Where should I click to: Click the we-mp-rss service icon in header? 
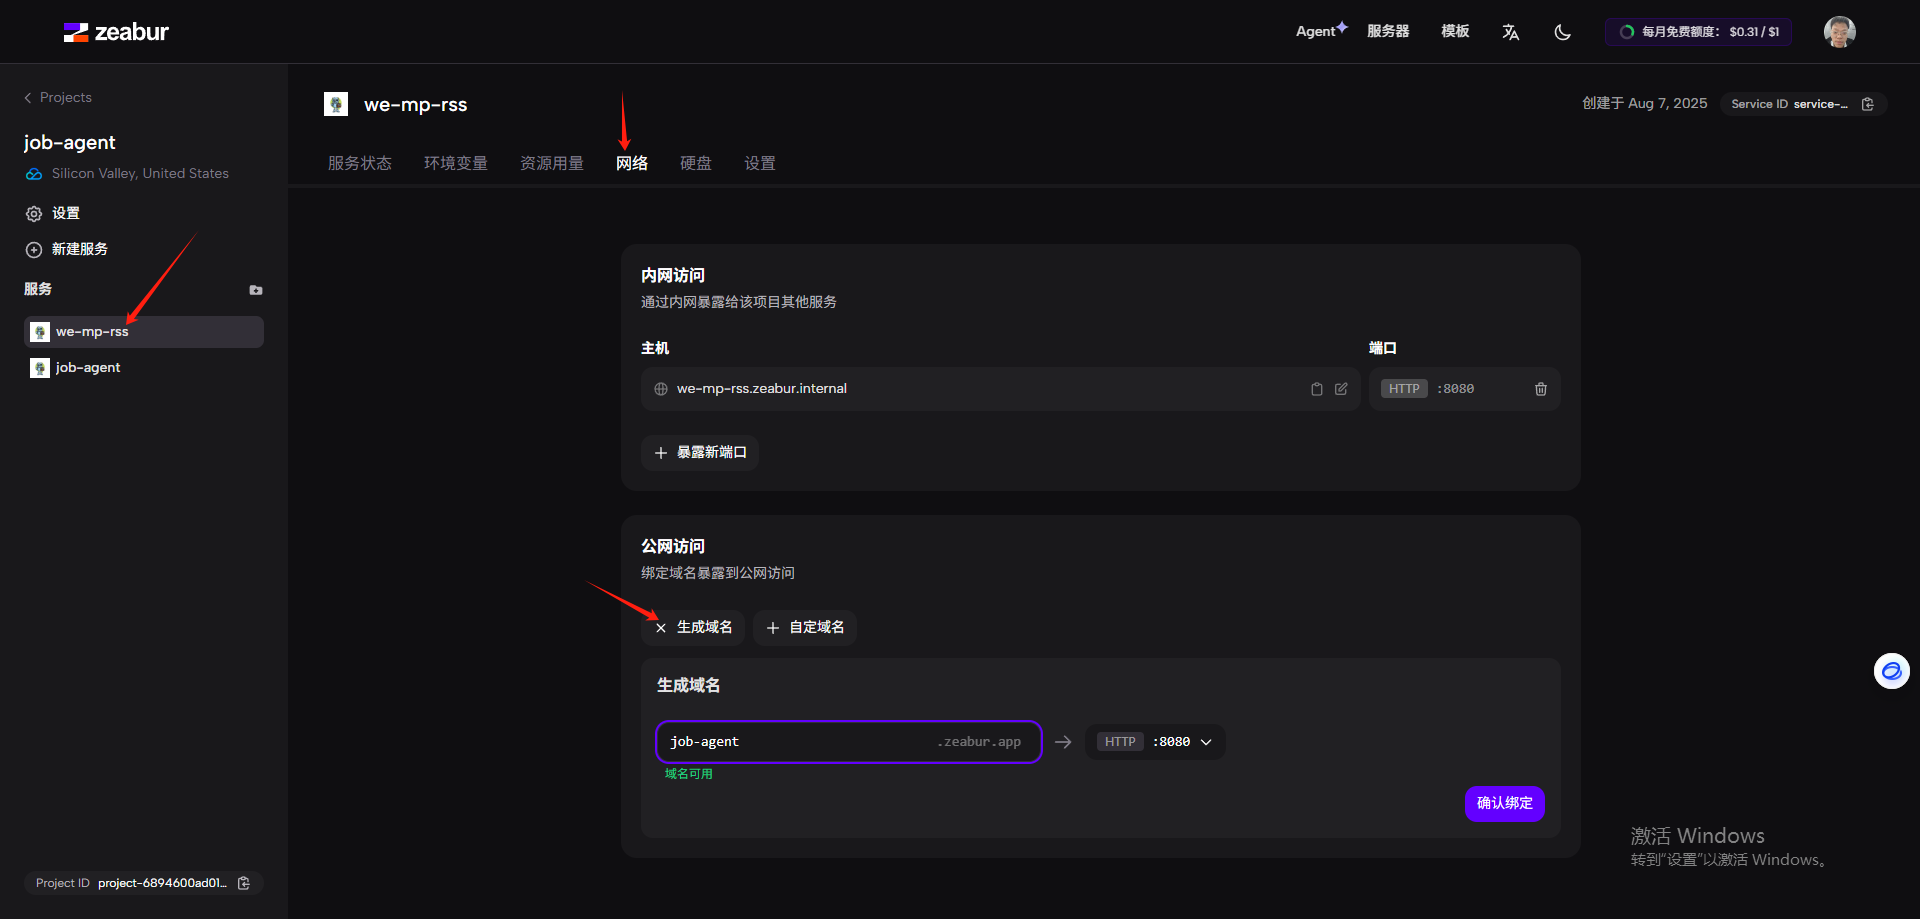336,104
